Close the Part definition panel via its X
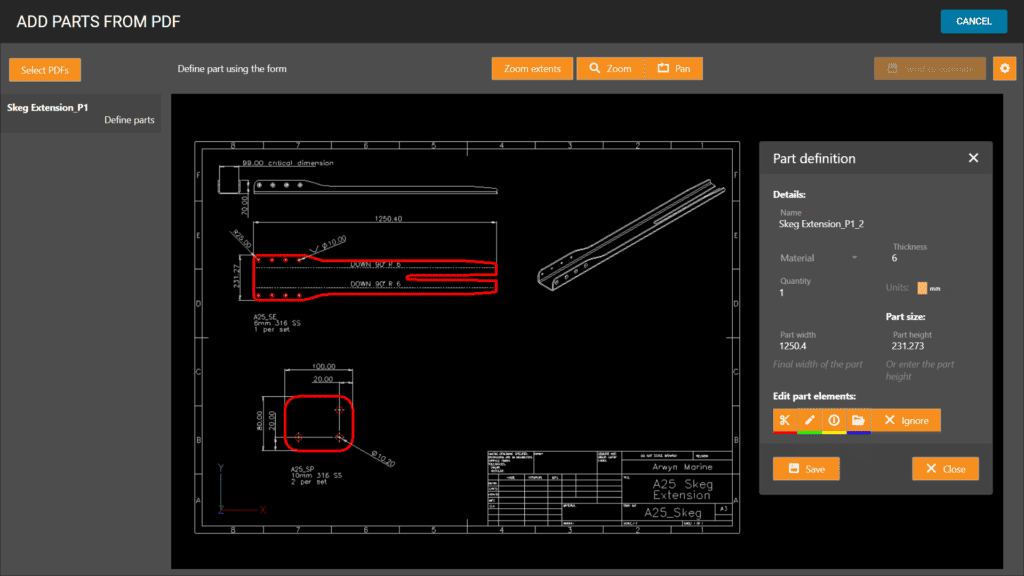The image size is (1024, 576). tap(973, 157)
